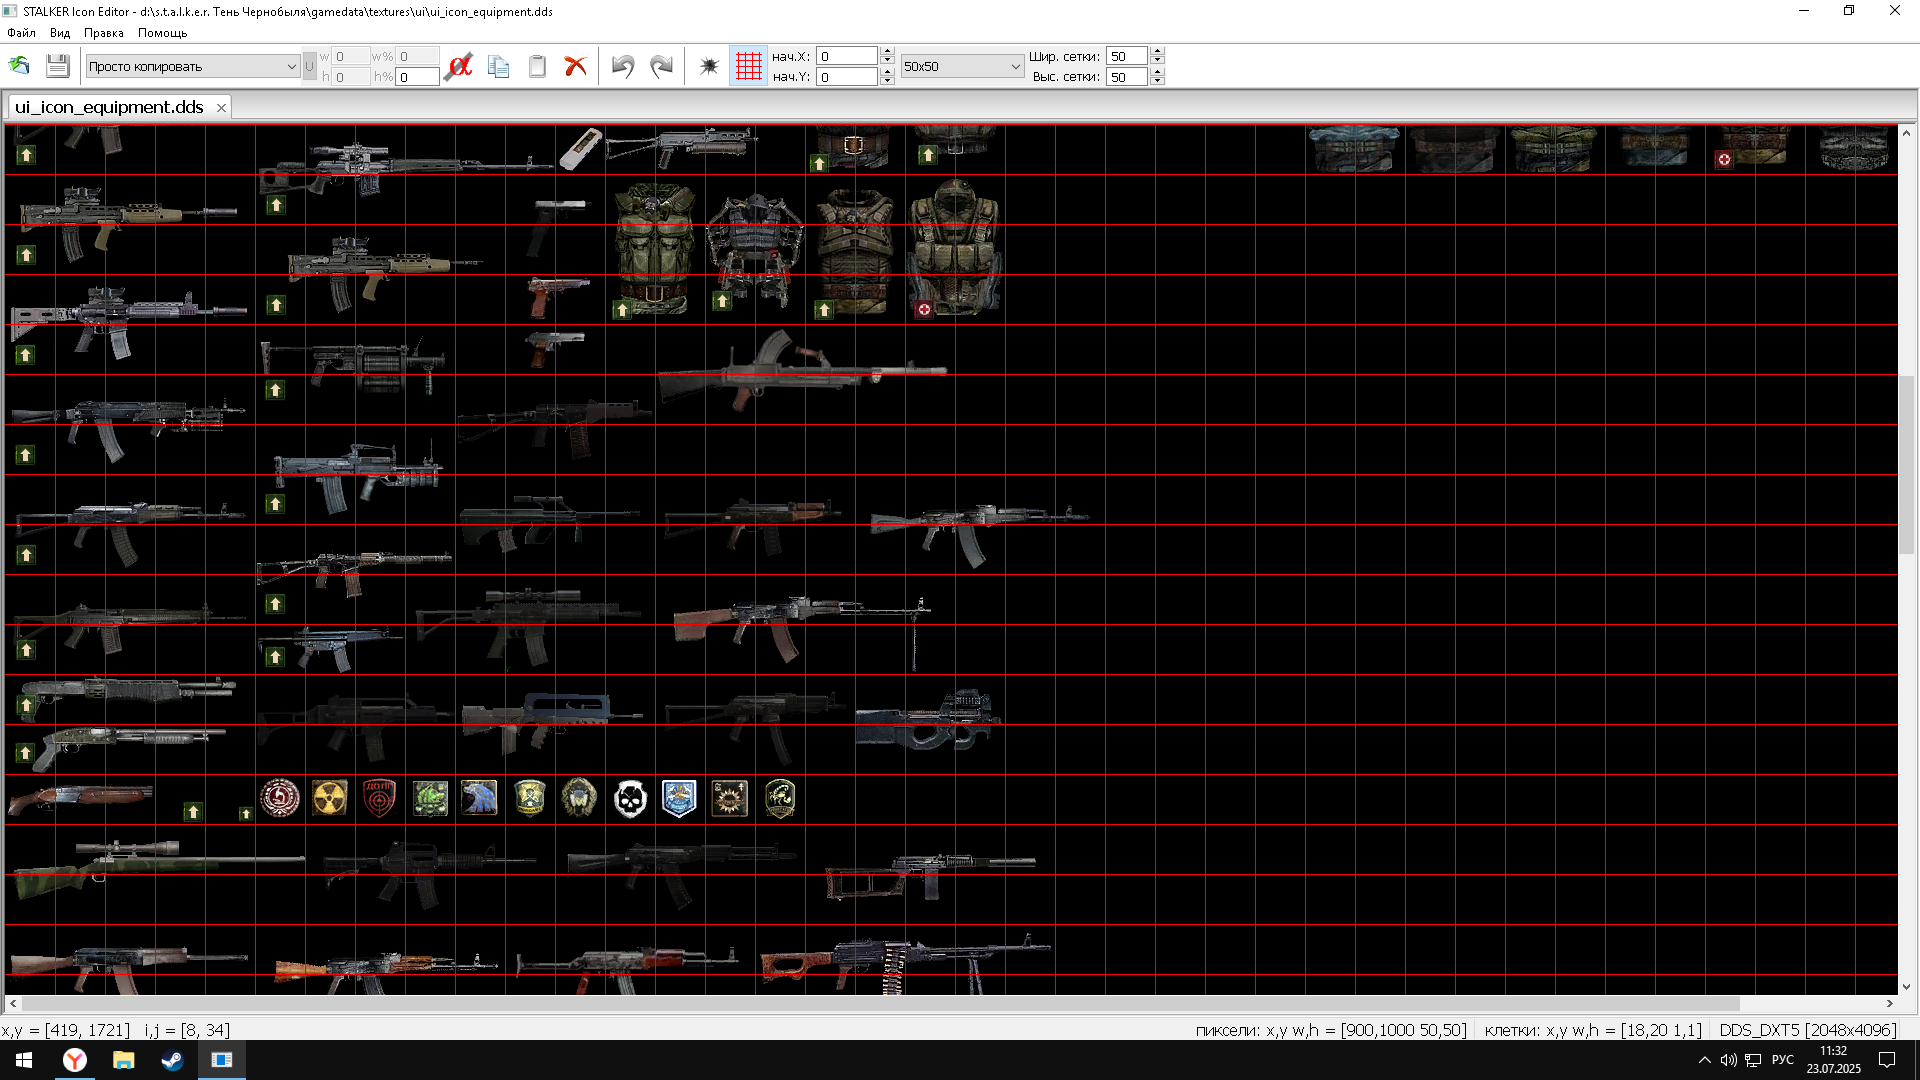The width and height of the screenshot is (1920, 1080).
Task: Select the blue shield faction patch
Action: click(679, 799)
